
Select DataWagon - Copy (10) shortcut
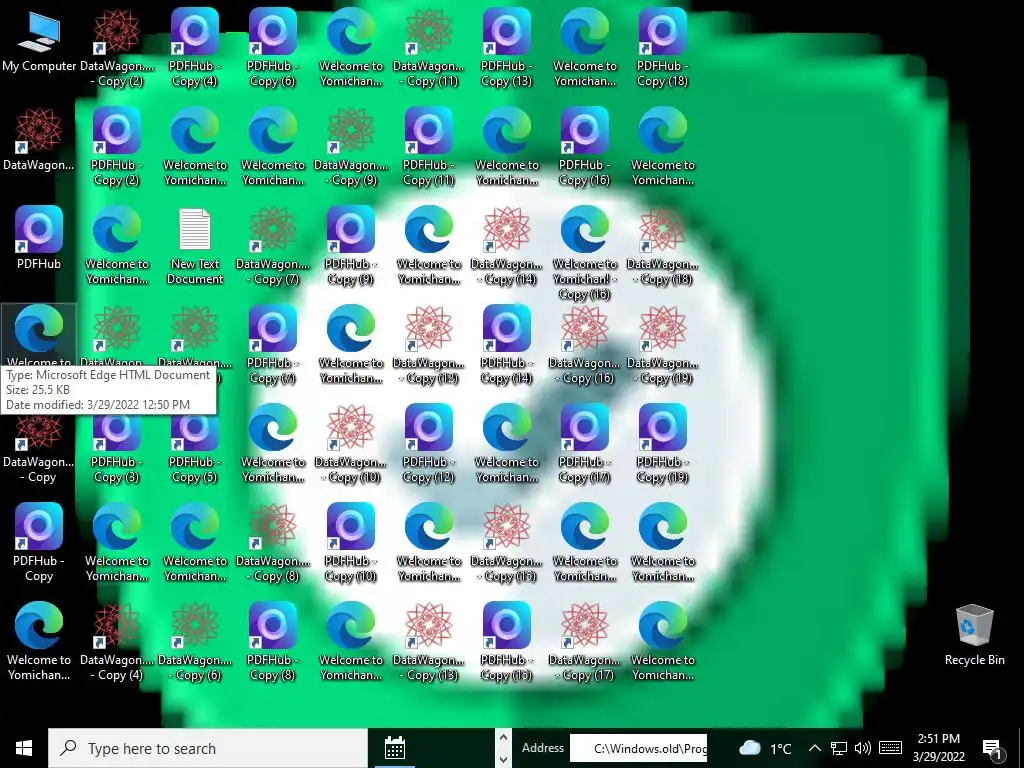coord(351,445)
